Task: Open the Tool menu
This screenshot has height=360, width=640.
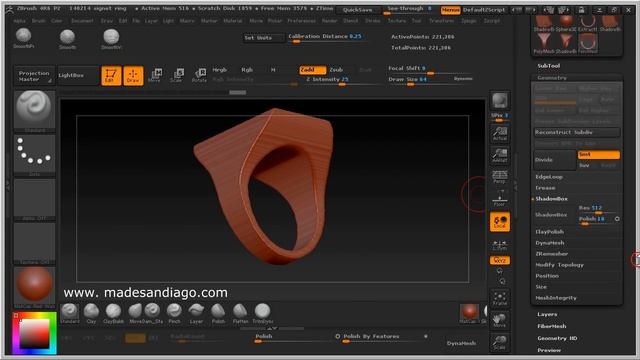Action: [x=416, y=21]
